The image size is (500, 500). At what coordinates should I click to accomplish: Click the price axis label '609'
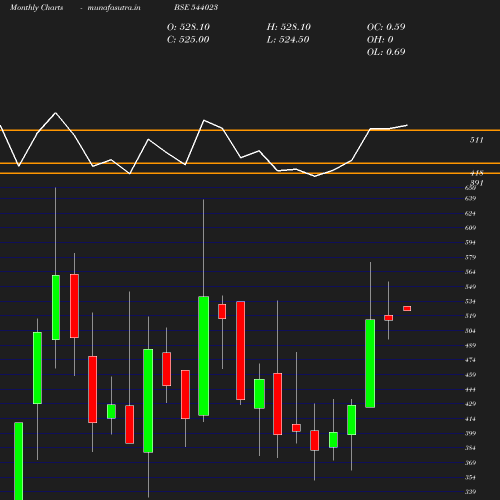pyautogui.click(x=470, y=228)
